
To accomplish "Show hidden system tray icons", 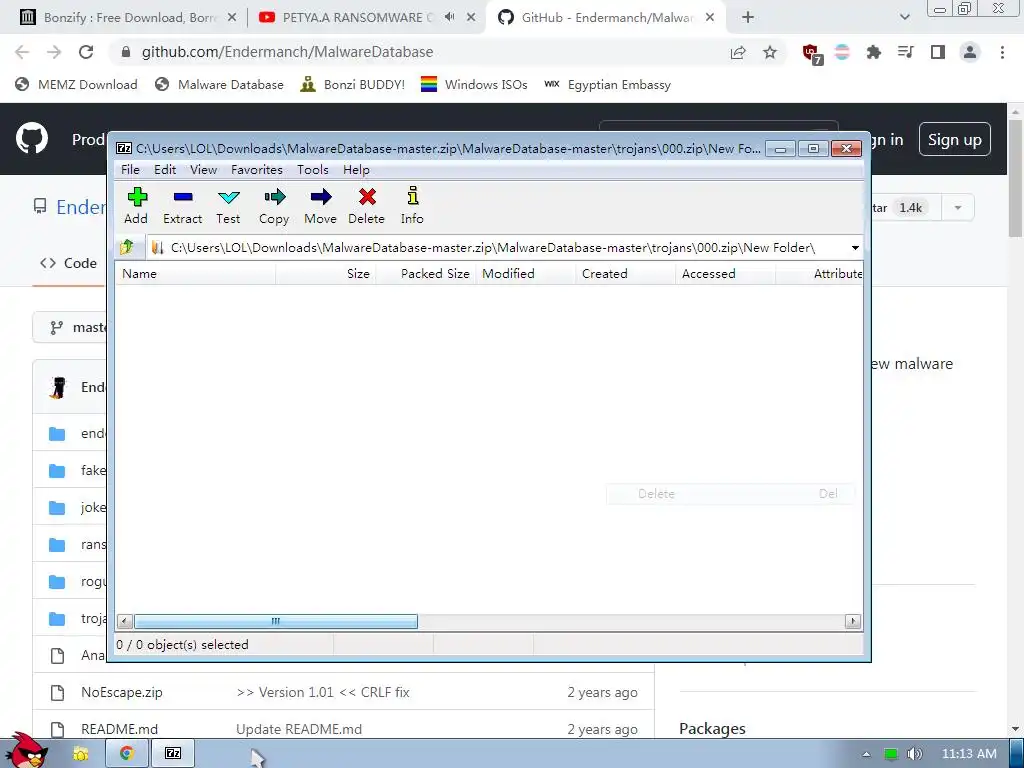I will [x=866, y=754].
